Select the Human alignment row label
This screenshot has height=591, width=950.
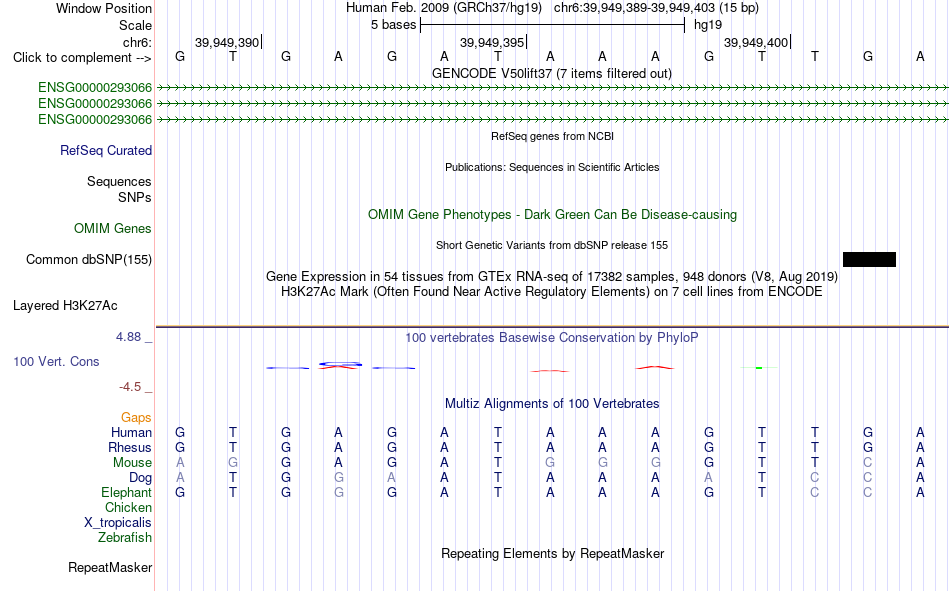131,432
